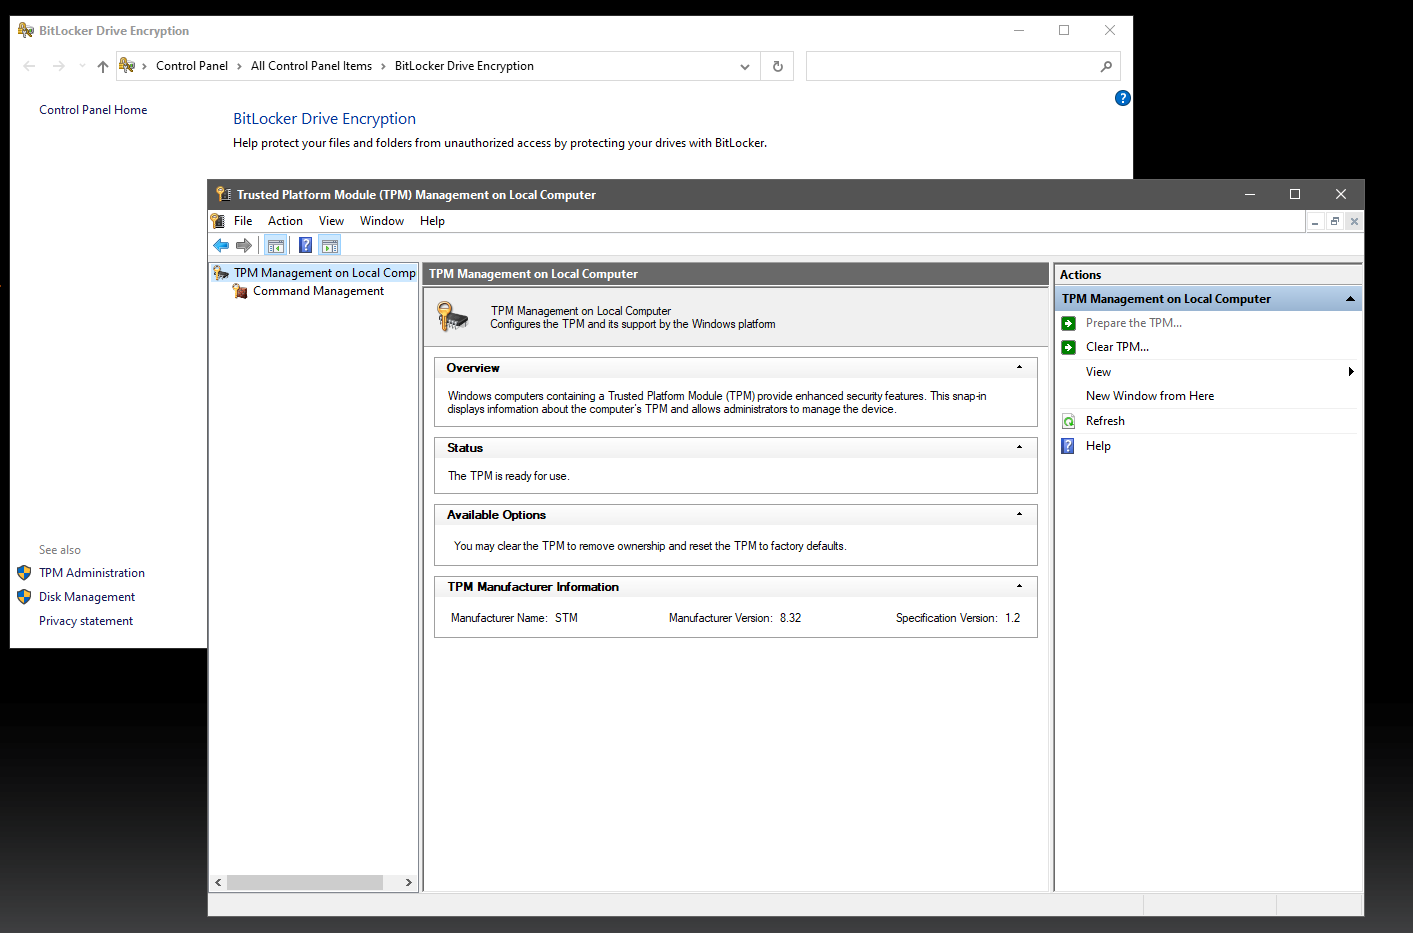
Task: Open the Privacy statement link
Action: coord(86,621)
